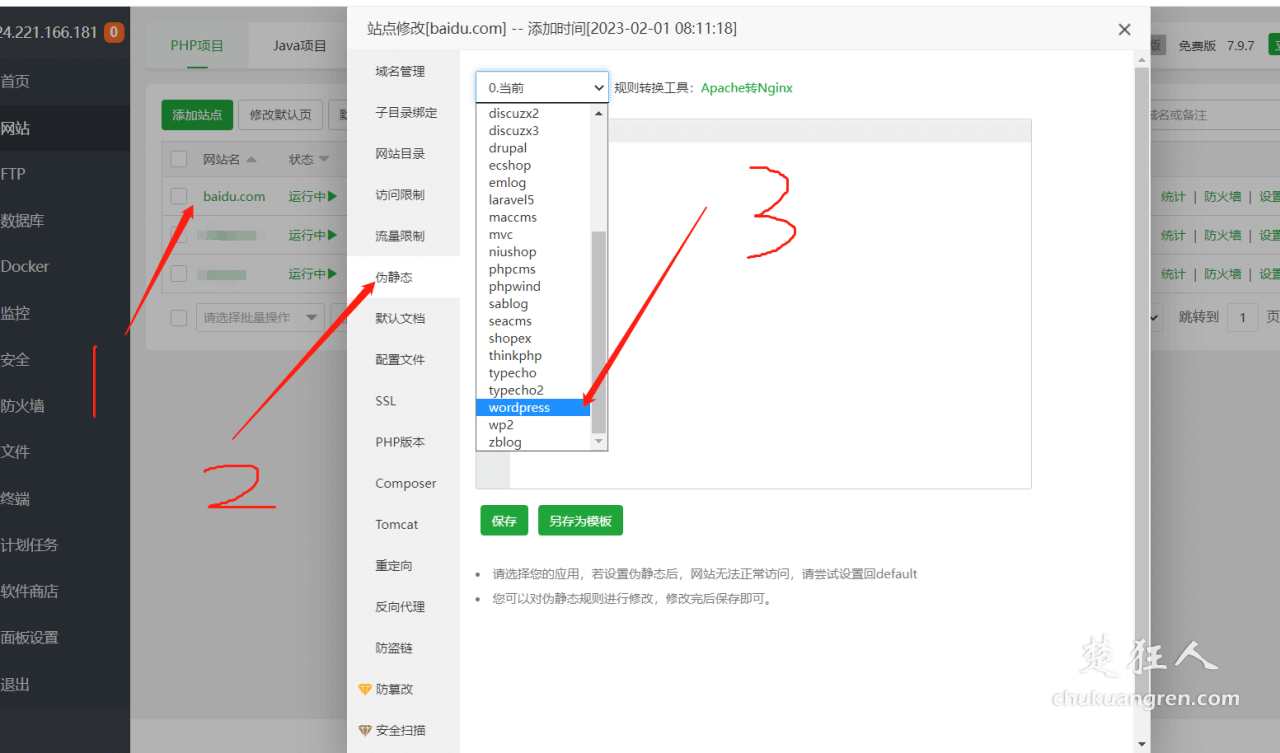Click the dropdown list's scroll-down arrow
Image resolution: width=1280 pixels, height=753 pixels.
[599, 441]
